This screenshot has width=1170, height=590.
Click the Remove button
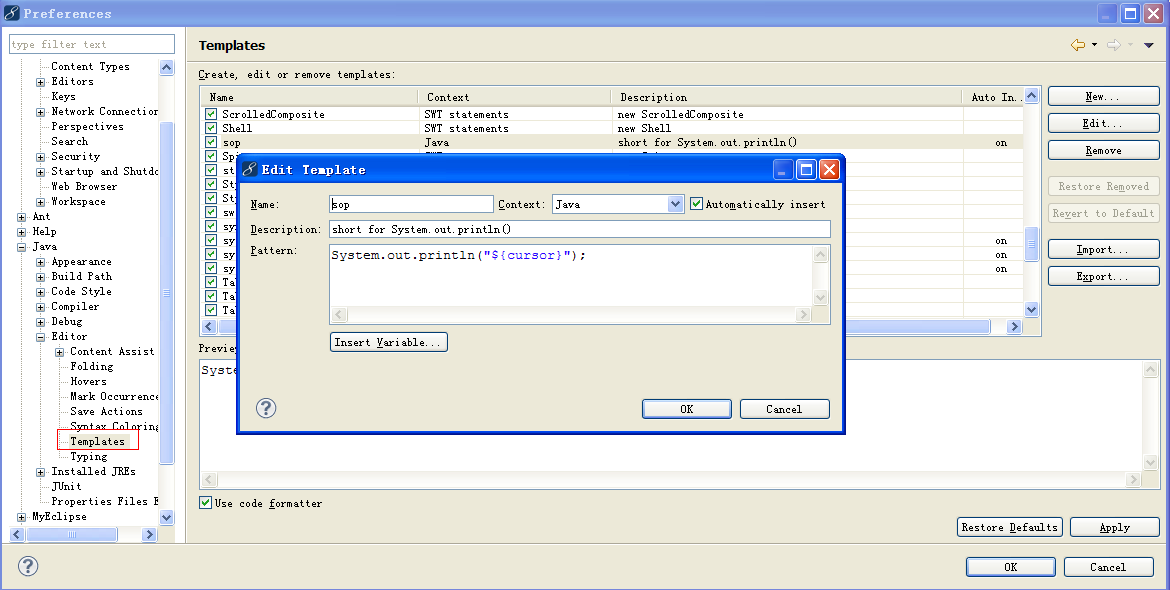point(1104,150)
